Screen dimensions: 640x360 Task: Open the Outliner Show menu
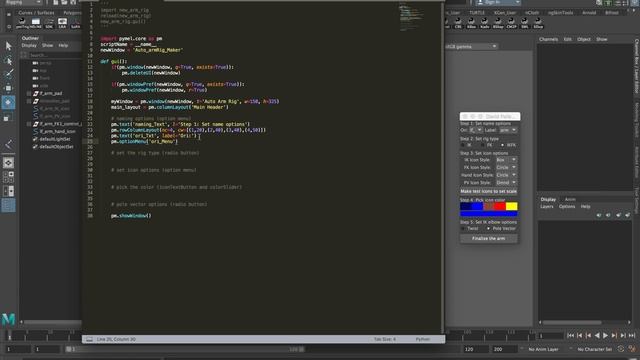(47, 46)
